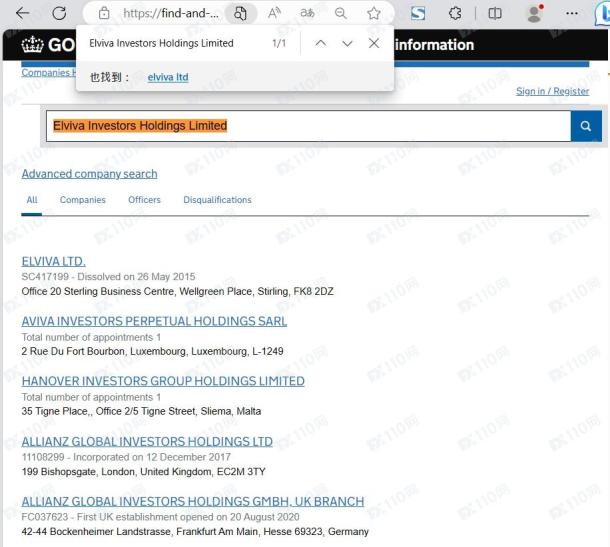Click the '42-44 Bockenheimer Landstrasse' address
This screenshot has height=547, width=610.
(195, 531)
